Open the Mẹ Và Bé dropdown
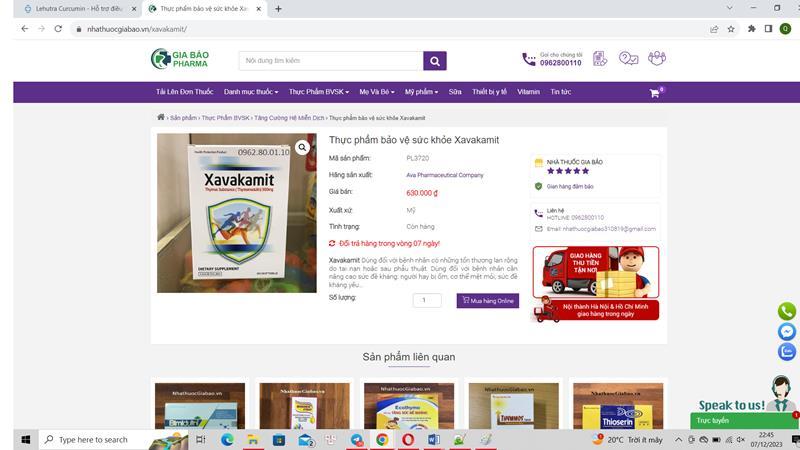 (378, 92)
